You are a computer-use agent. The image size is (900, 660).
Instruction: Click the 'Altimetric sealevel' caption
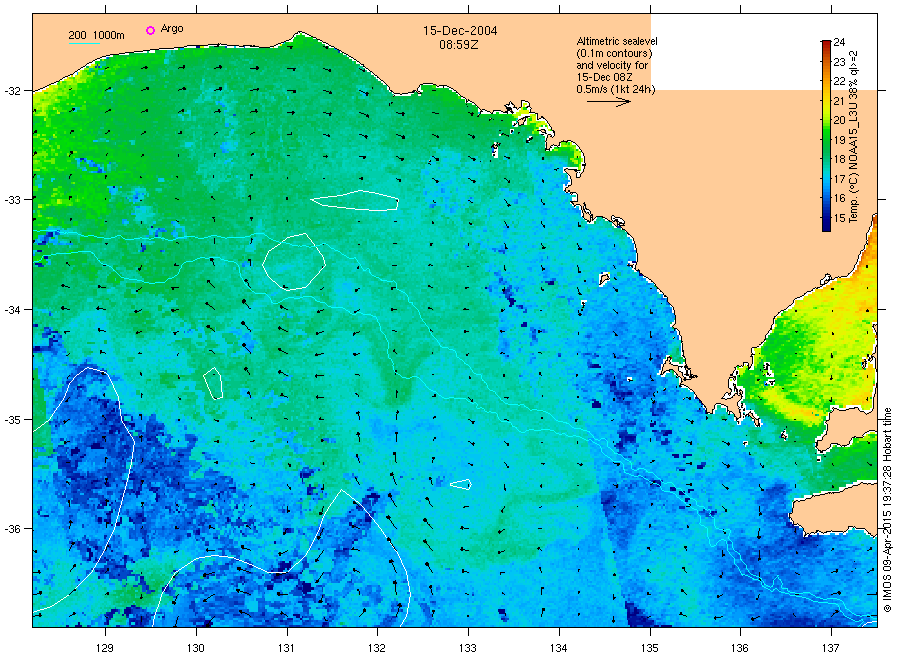coord(617,41)
